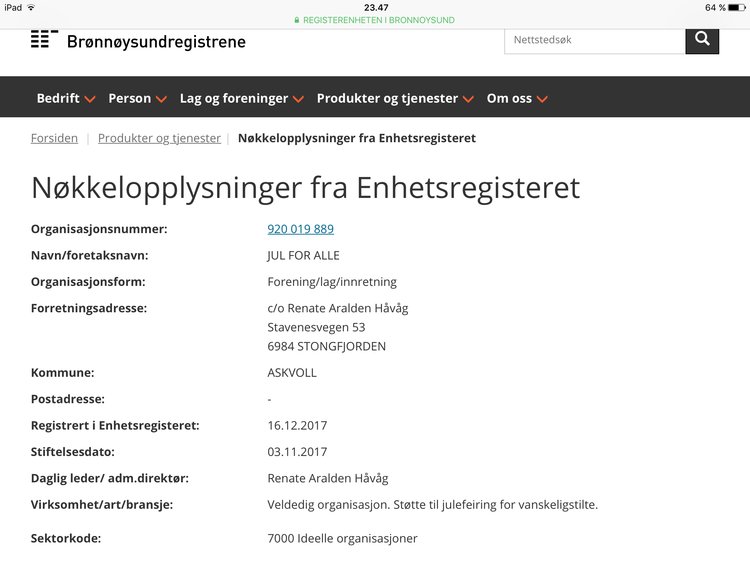Expand the chevron next to Om oss

pos(542,99)
